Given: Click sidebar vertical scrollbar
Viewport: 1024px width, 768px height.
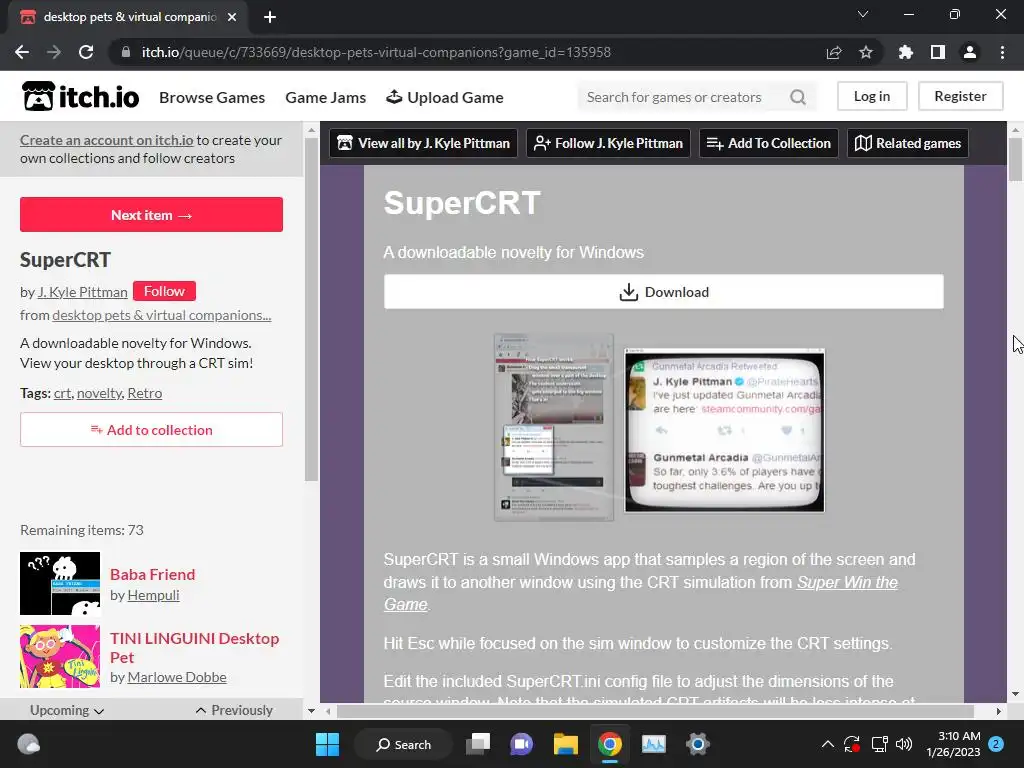Looking at the screenshot, I should [x=311, y=310].
